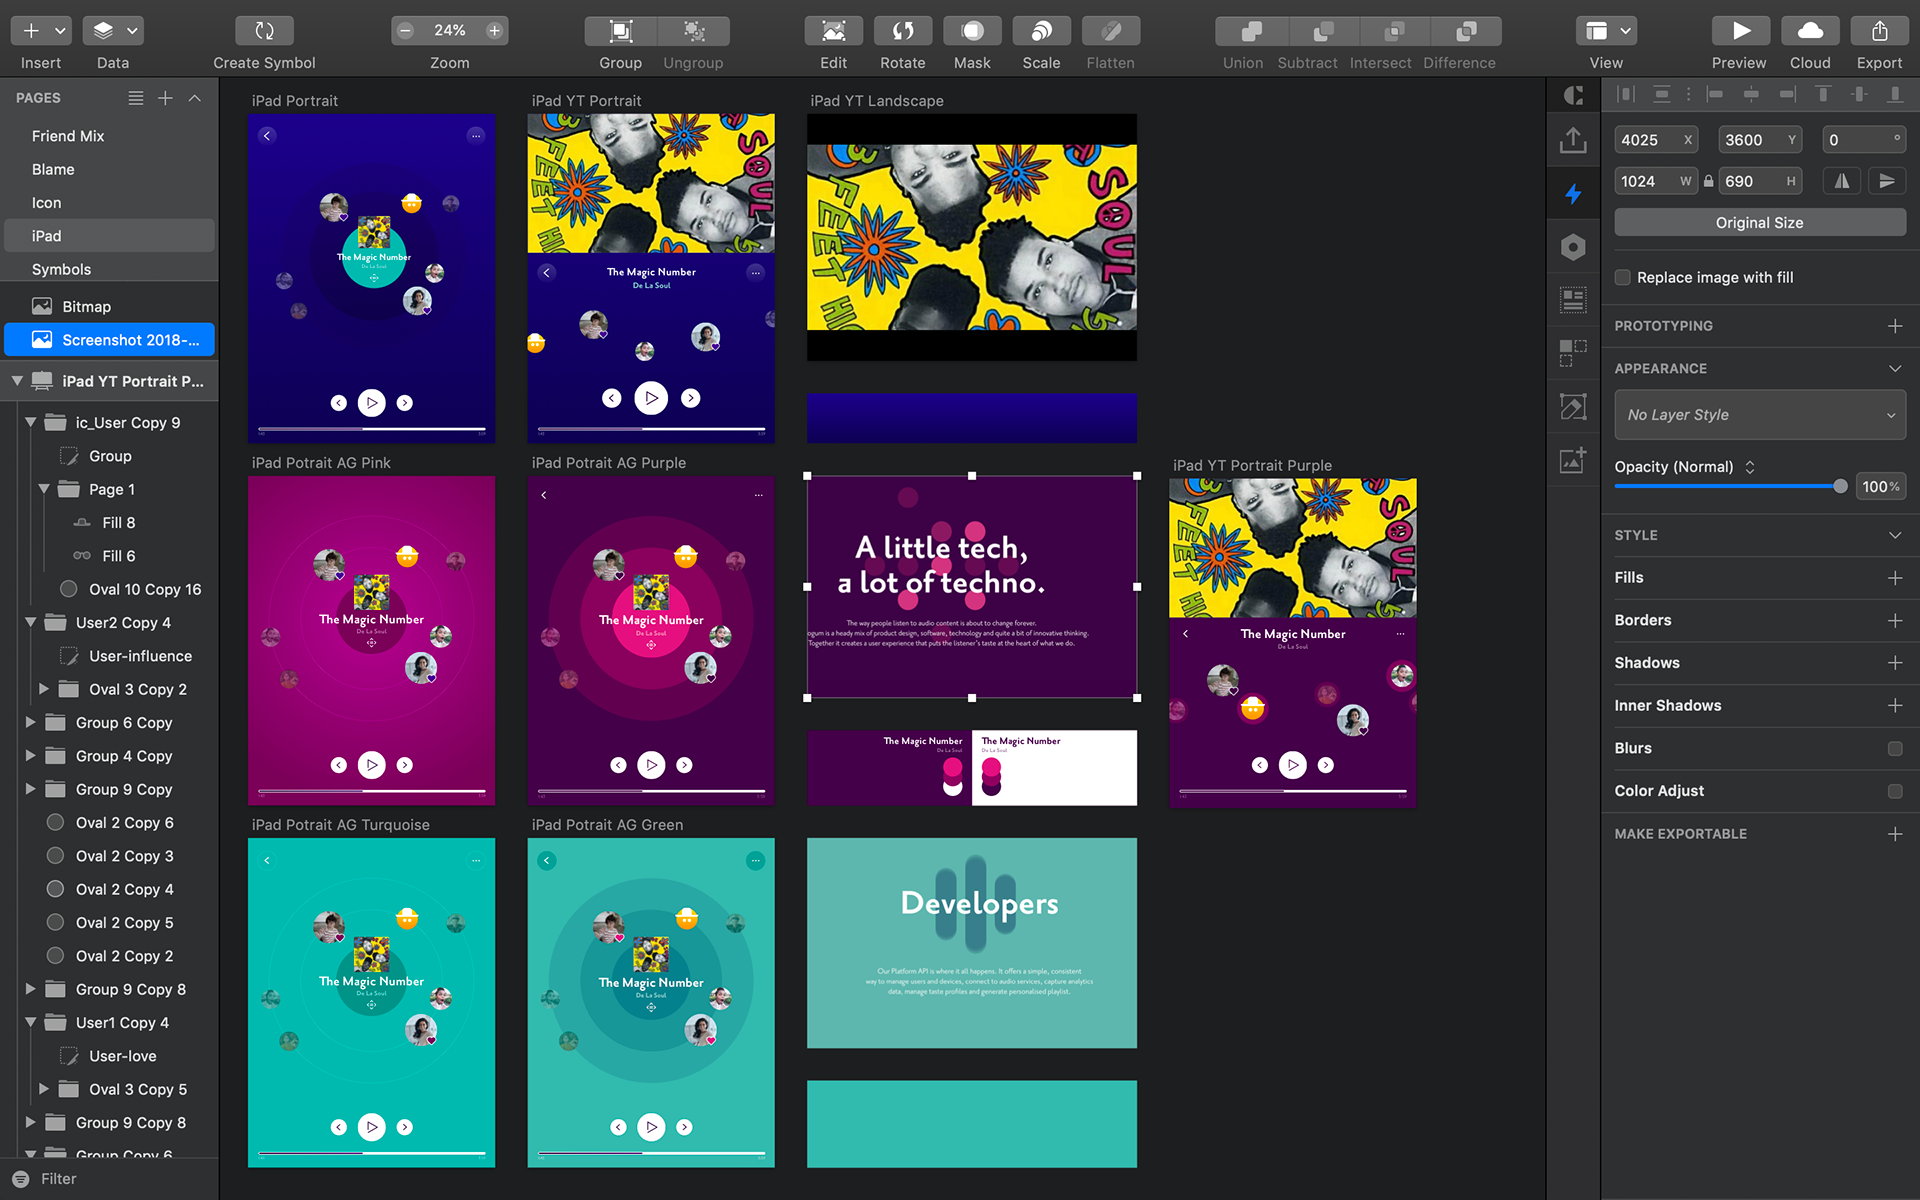The width and height of the screenshot is (1920, 1200).
Task: Click the X position field 4025
Action: pos(1657,140)
